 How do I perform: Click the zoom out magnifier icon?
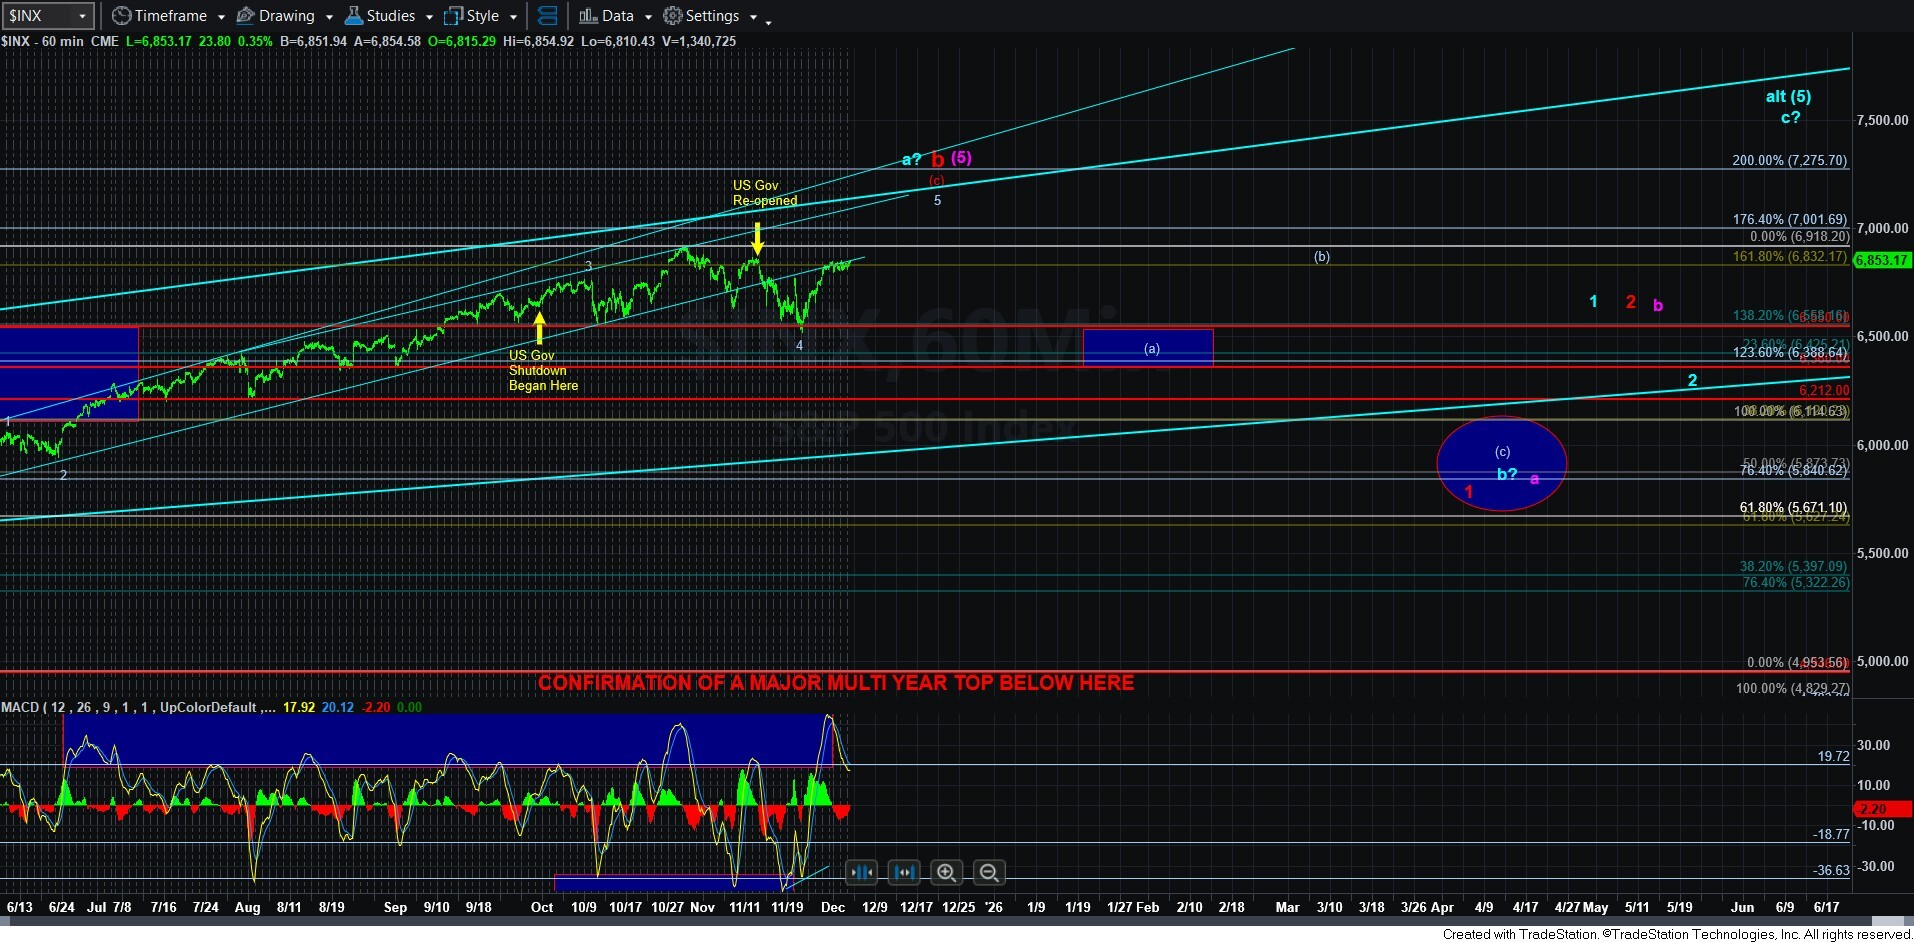click(989, 873)
